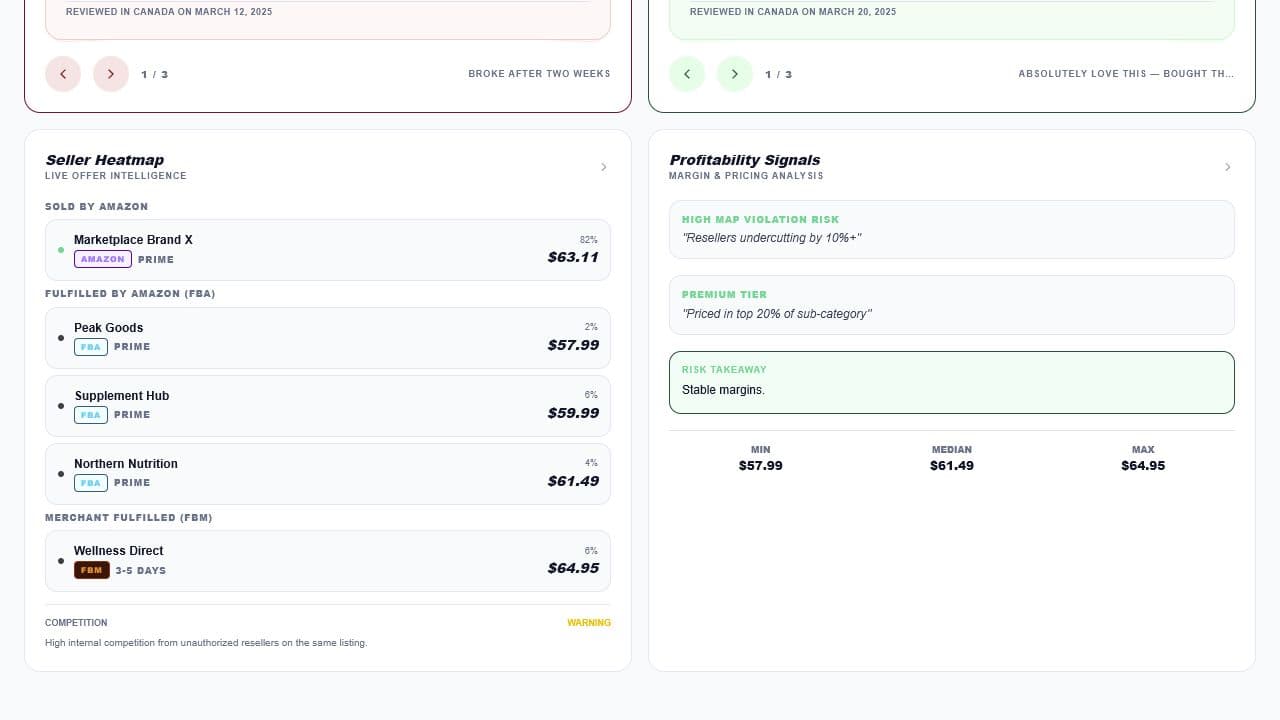Click the purple AMAZON badge
This screenshot has height=720, width=1280.
(x=103, y=259)
